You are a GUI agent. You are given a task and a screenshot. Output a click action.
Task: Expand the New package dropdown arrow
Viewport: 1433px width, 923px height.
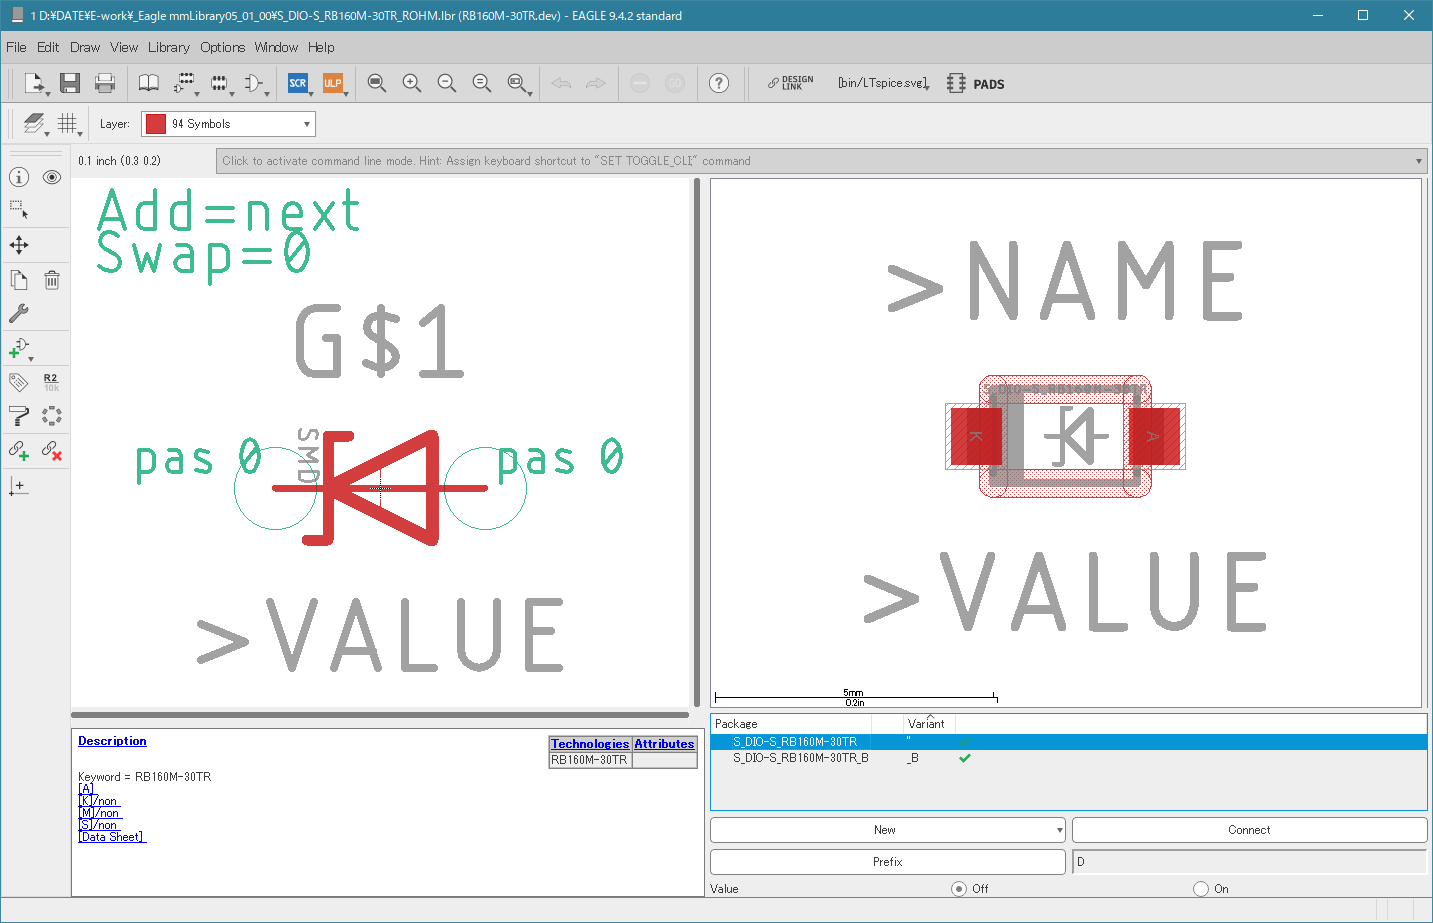coord(1059,830)
